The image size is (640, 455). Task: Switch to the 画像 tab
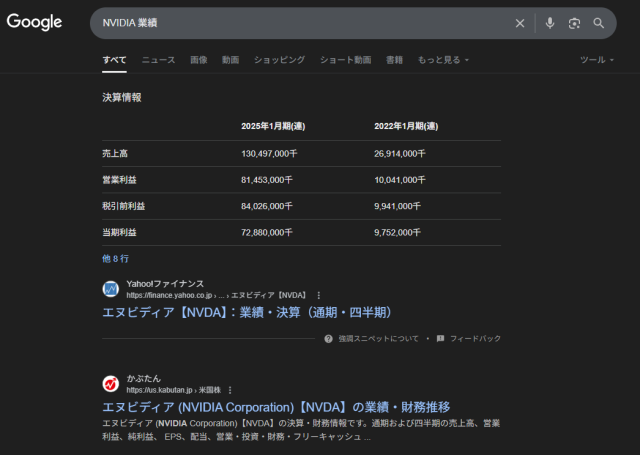point(199,60)
